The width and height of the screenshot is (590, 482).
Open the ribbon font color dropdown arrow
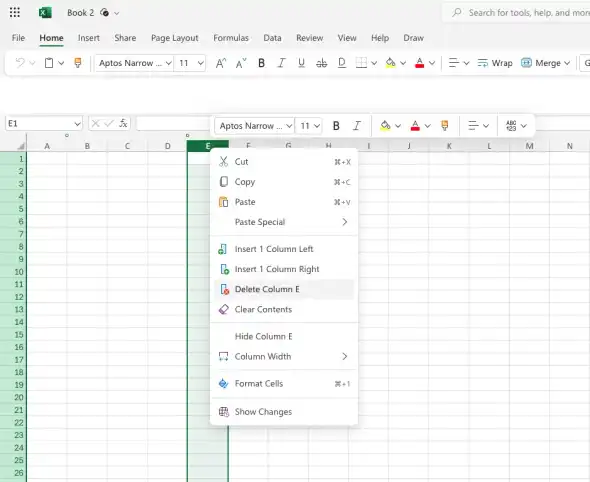(x=432, y=63)
